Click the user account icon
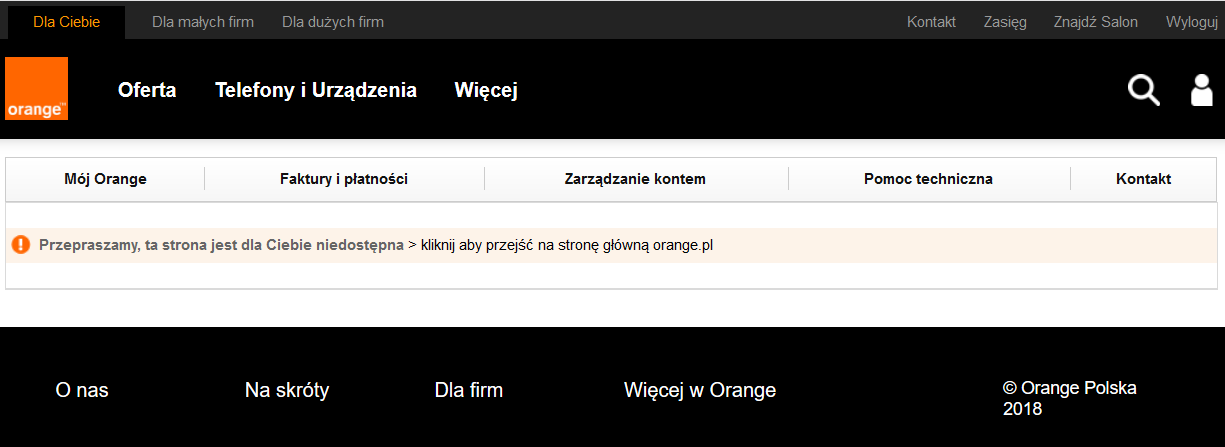Viewport: 1225px width, 447px height. tap(1201, 90)
